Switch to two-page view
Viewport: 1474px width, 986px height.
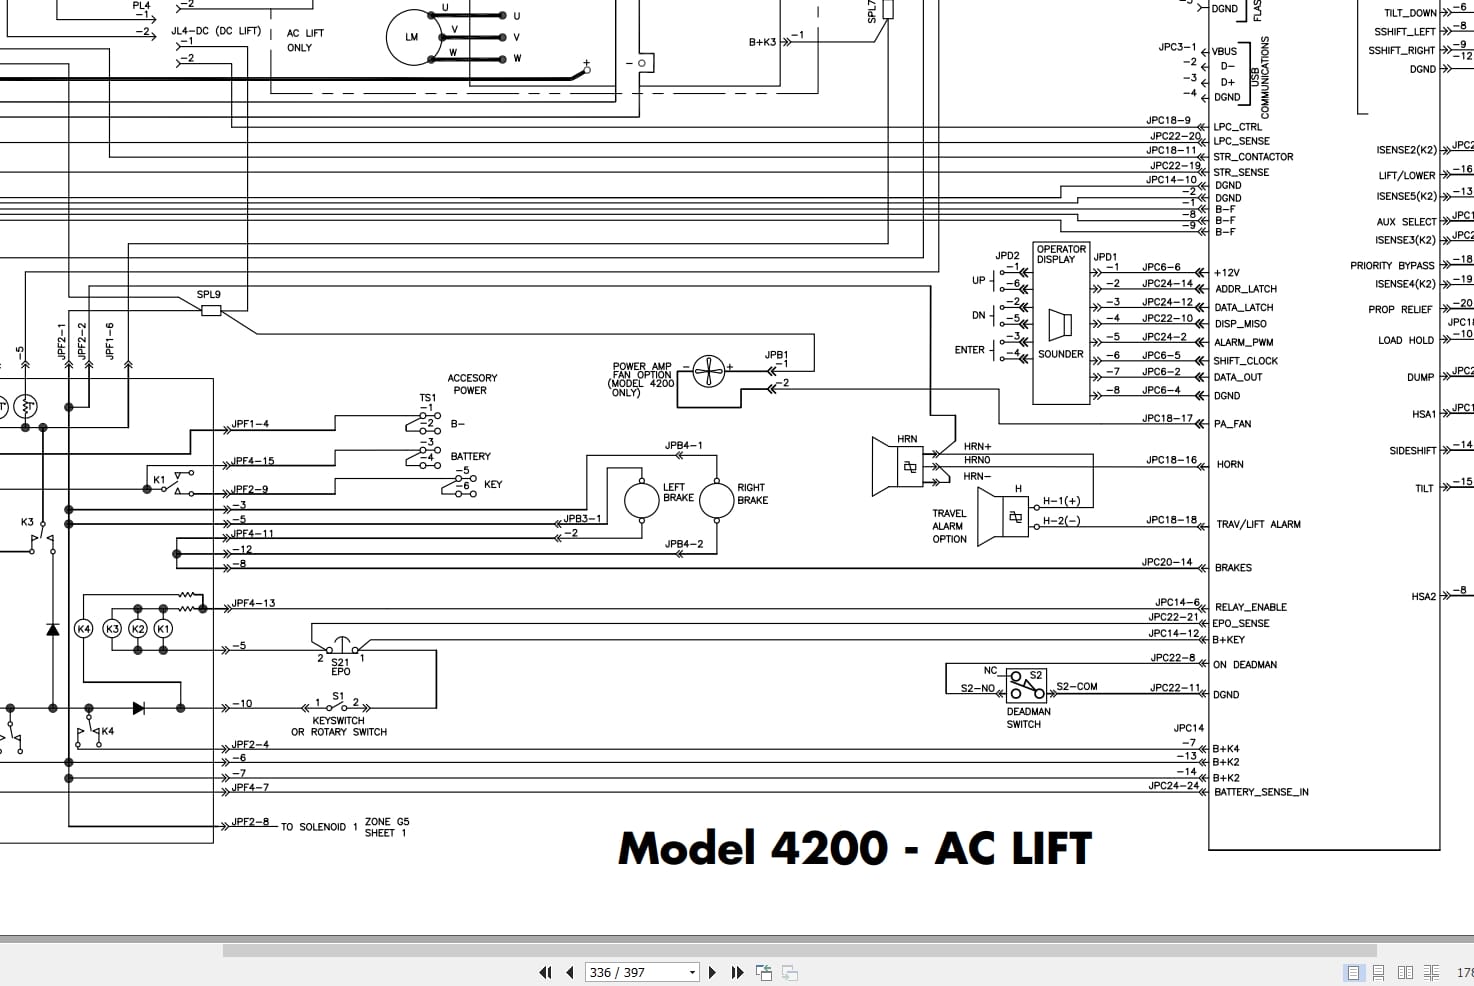point(1405,972)
